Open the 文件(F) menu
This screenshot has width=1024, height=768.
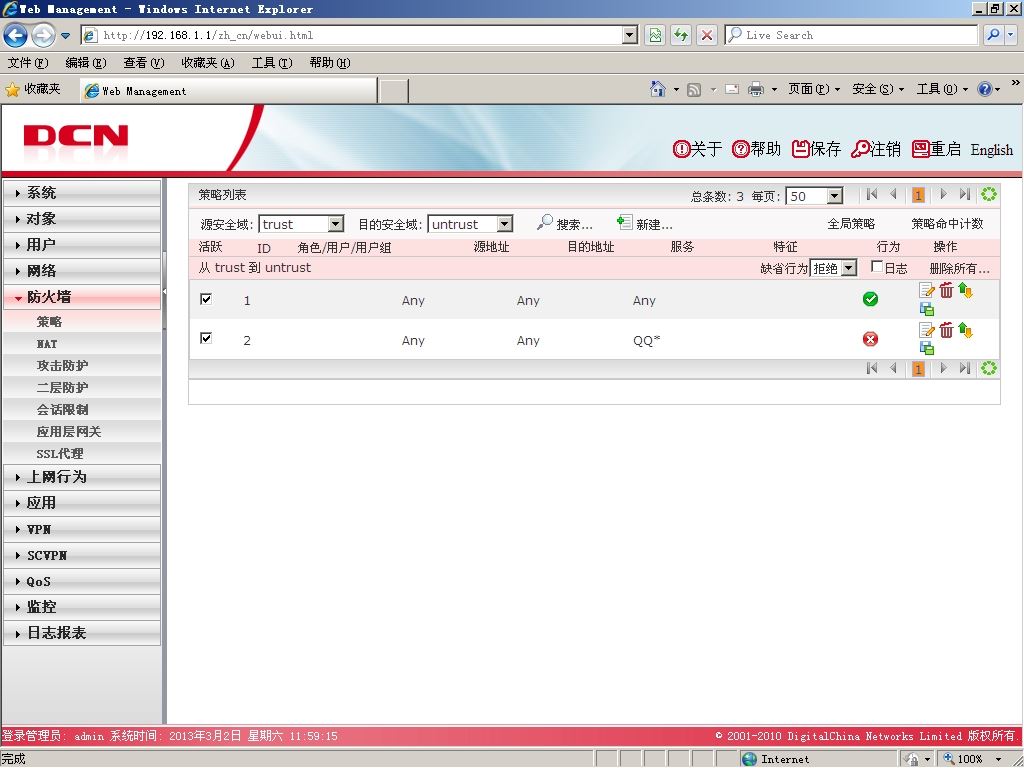coord(28,63)
